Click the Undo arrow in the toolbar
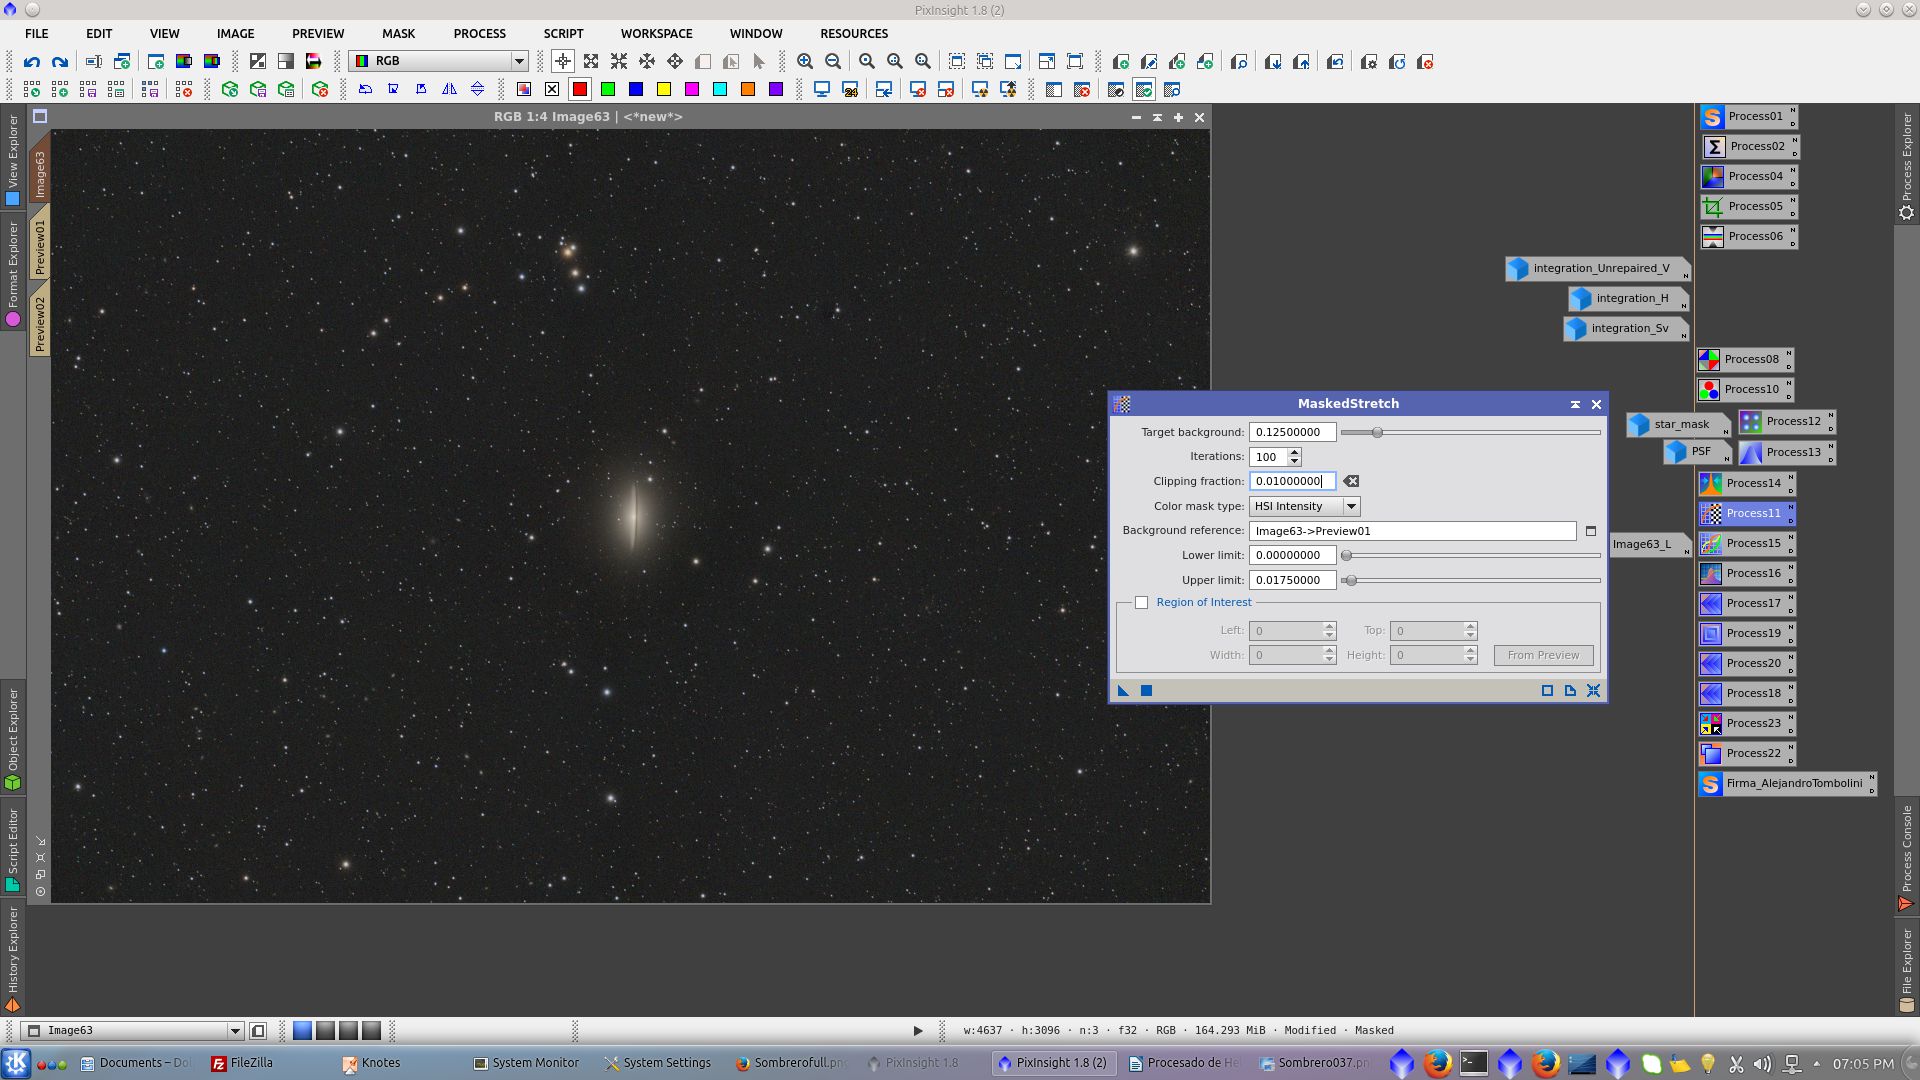The width and height of the screenshot is (1920, 1080). pyautogui.click(x=32, y=62)
